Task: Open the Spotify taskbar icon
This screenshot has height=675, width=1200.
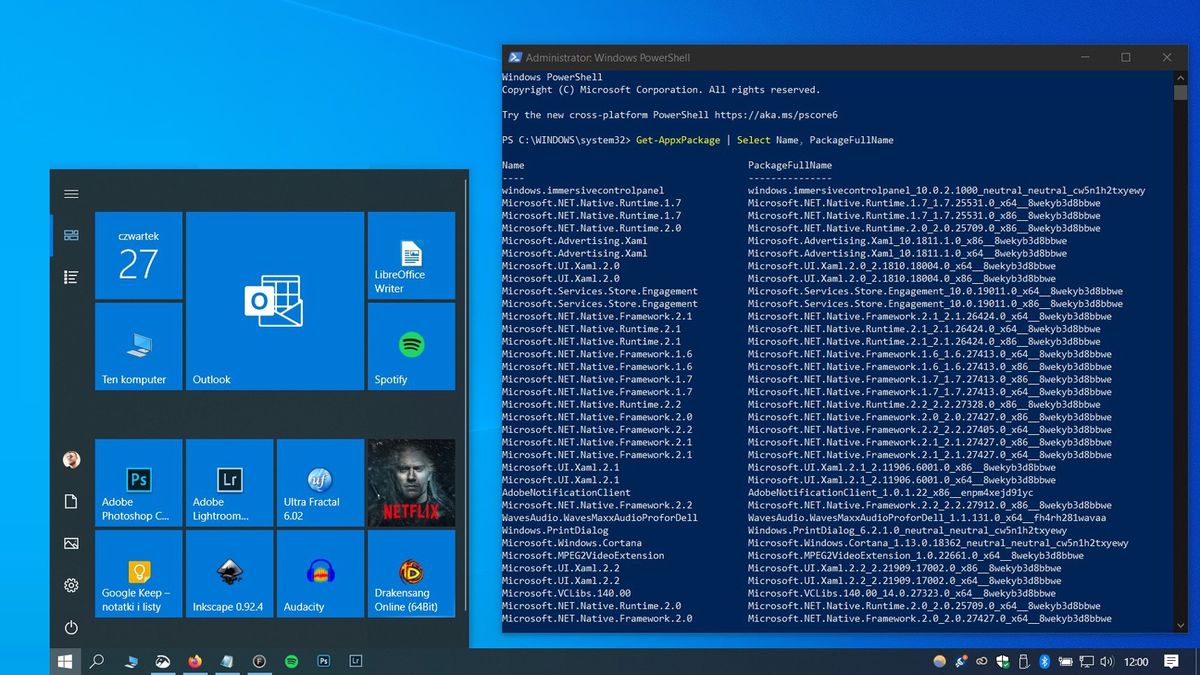Action: tap(291, 661)
